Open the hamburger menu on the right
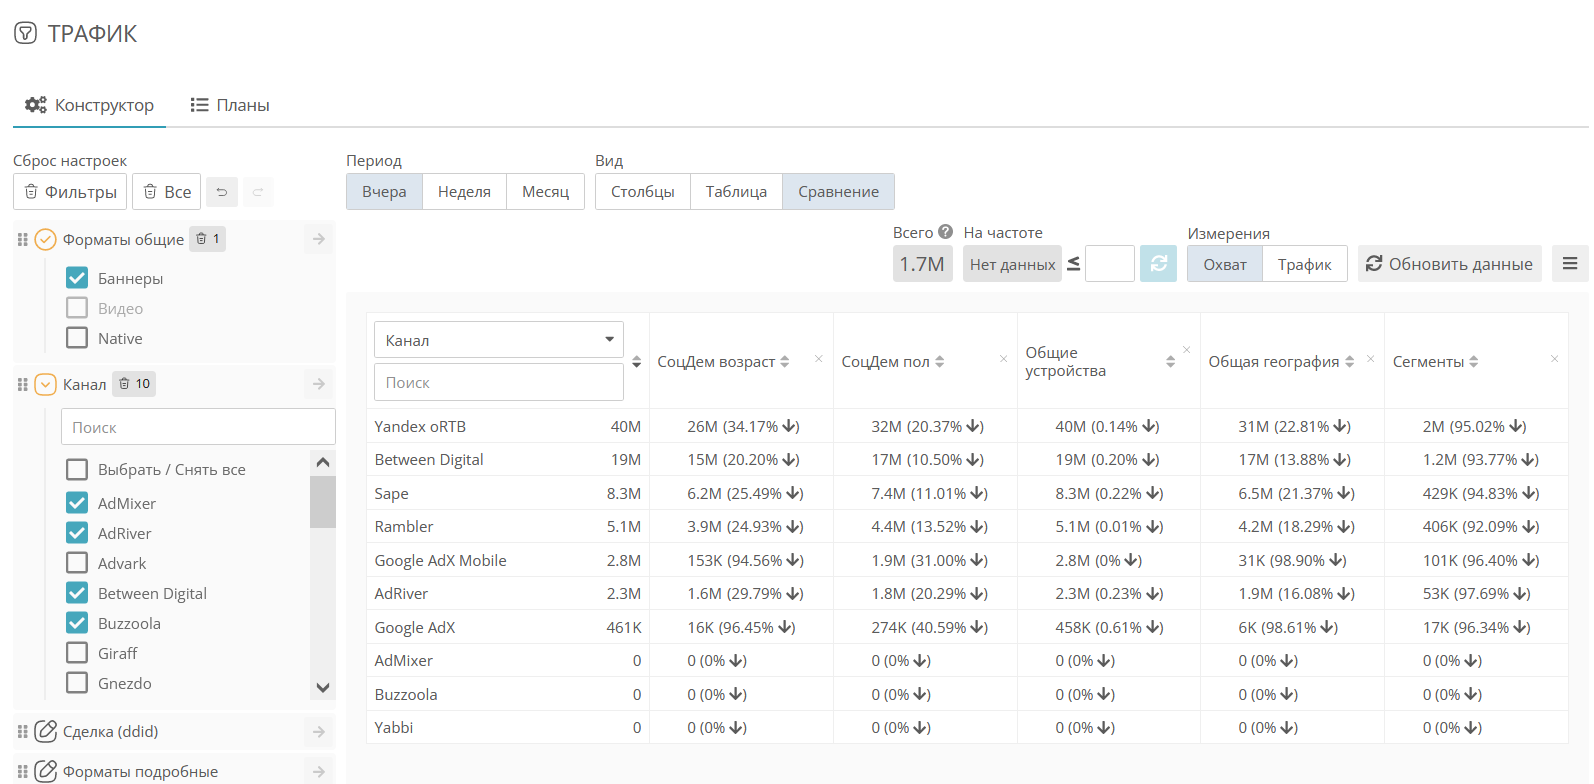1594x784 pixels. click(1570, 264)
